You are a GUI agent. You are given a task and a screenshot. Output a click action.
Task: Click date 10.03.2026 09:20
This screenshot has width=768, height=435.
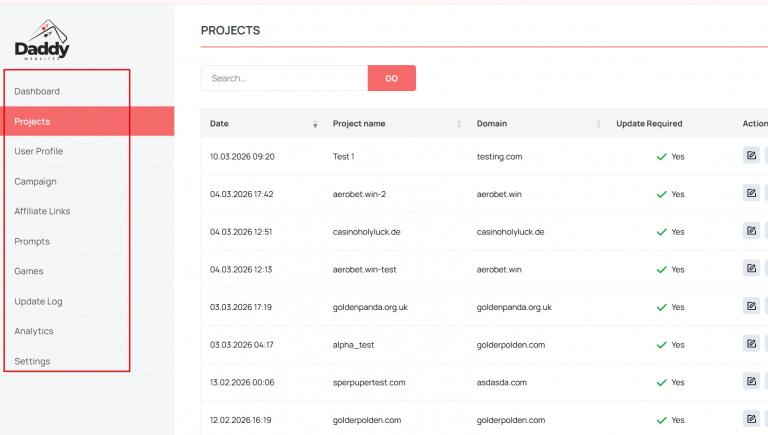[242, 157]
